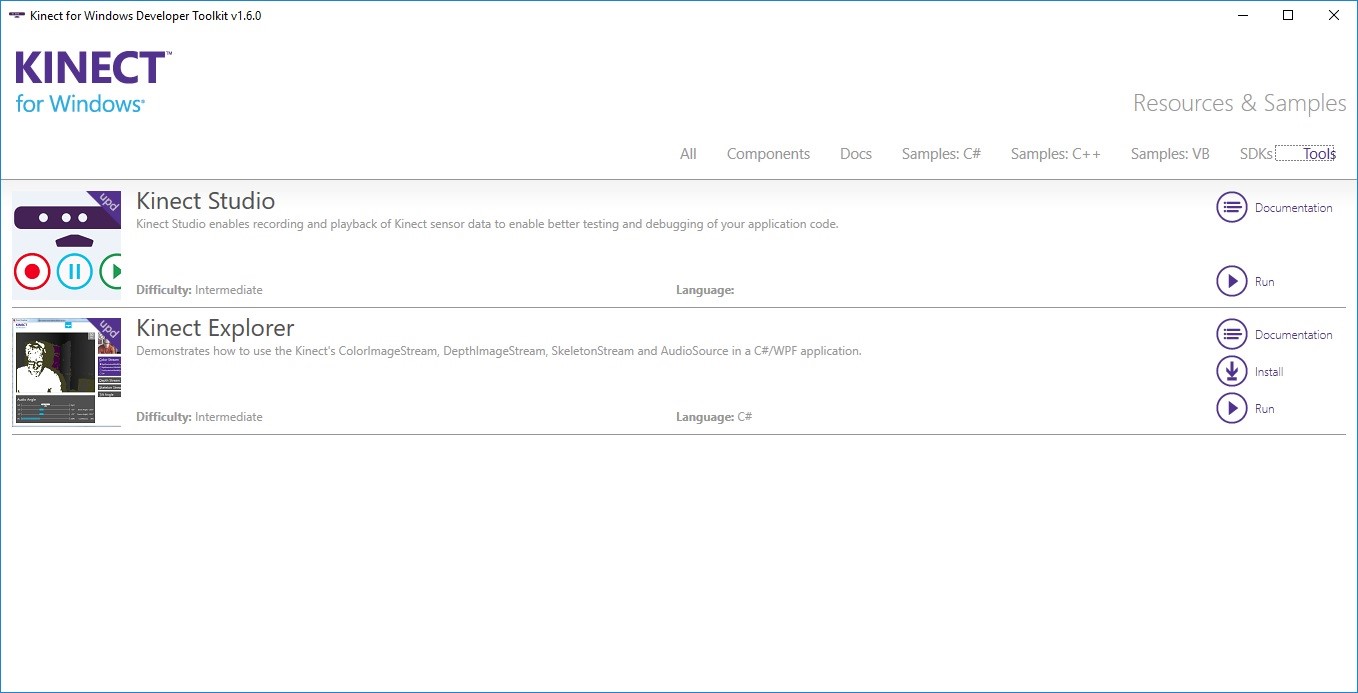This screenshot has height=693, width=1358.
Task: Click Kinect Studio Run label
Action: [1265, 282]
